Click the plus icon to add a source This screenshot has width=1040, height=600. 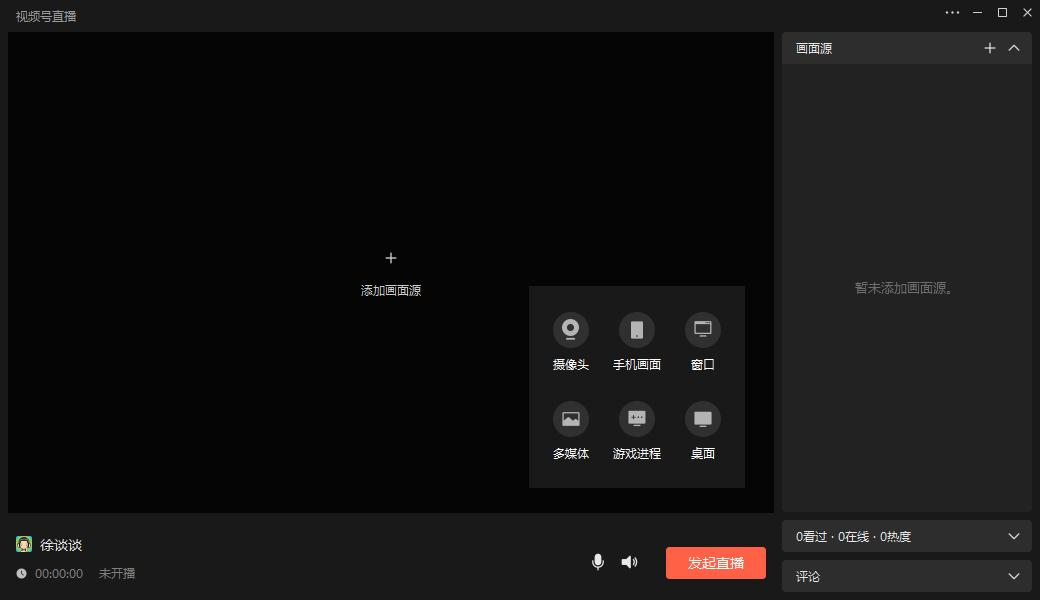[x=990, y=47]
